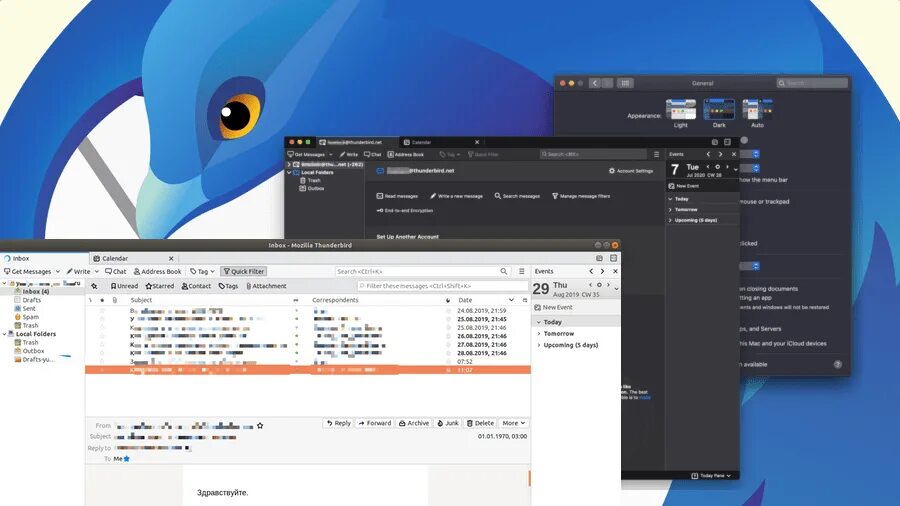Viewport: 900px width, 506px height.
Task: Toggle Quick Filter button in light window
Action: (244, 271)
